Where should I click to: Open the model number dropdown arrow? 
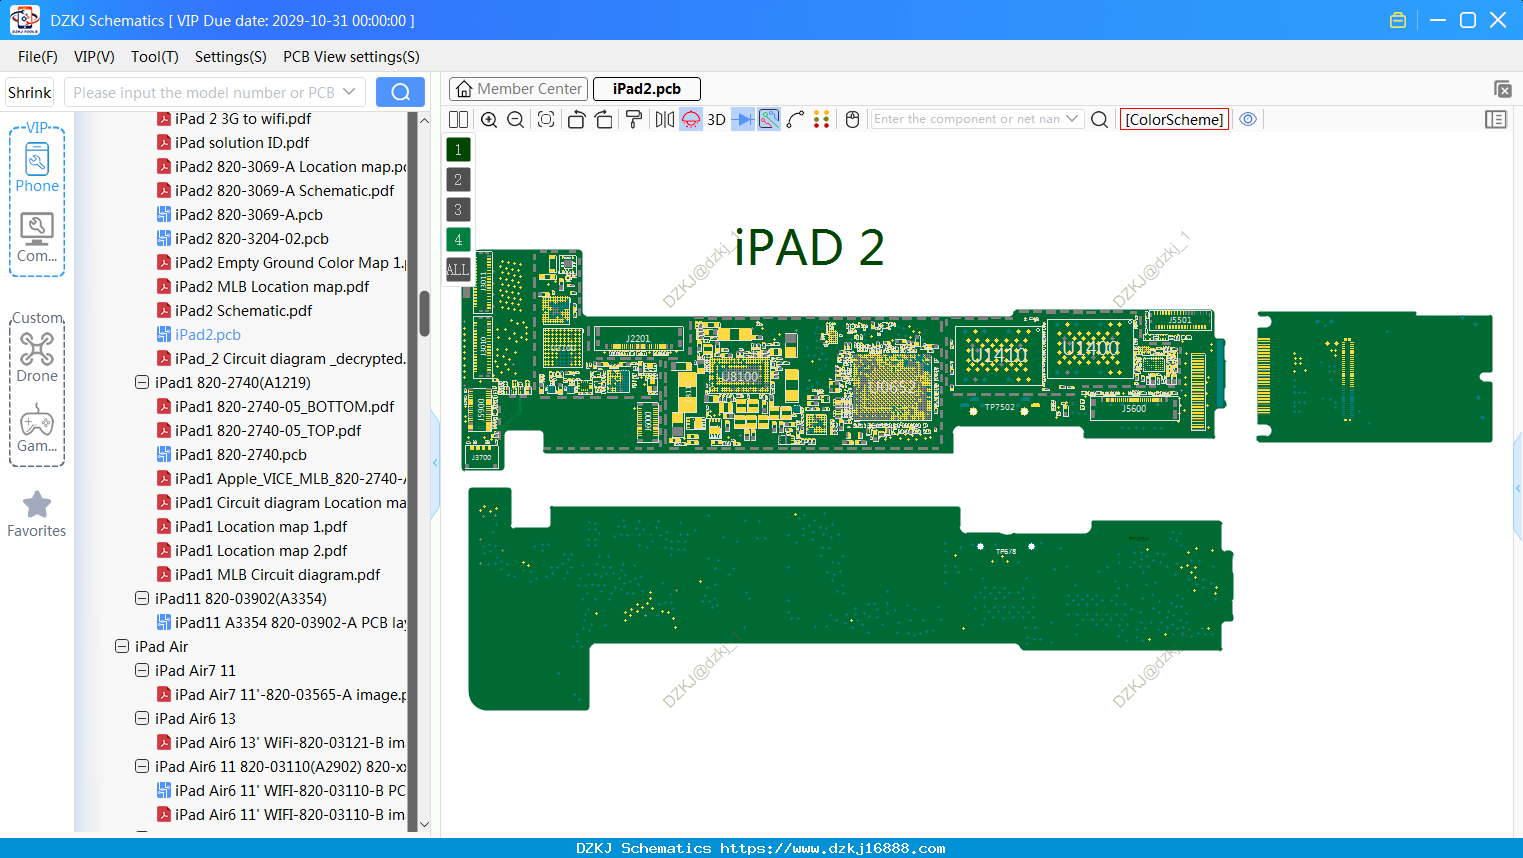click(349, 92)
